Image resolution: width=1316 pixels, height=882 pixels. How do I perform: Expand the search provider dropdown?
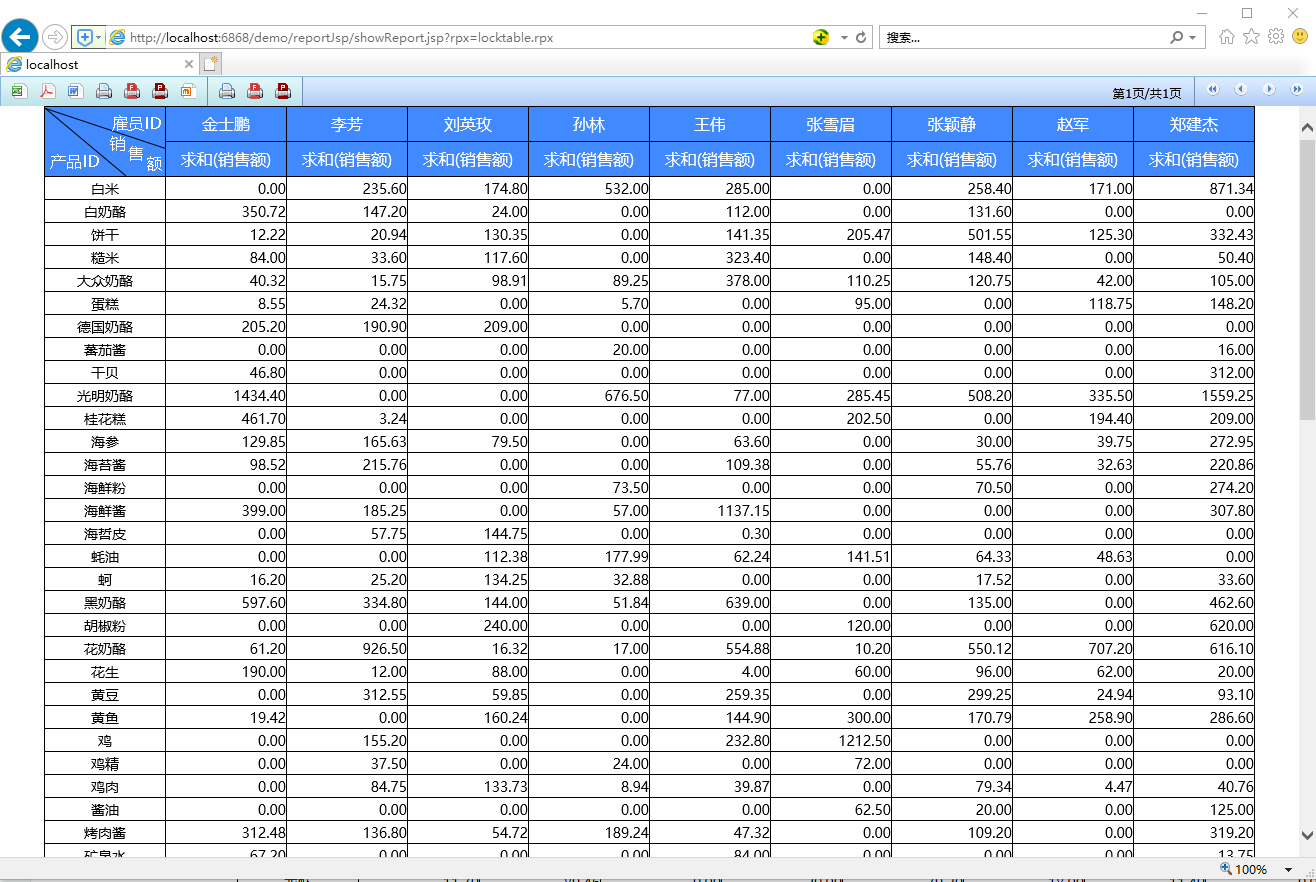1193,37
